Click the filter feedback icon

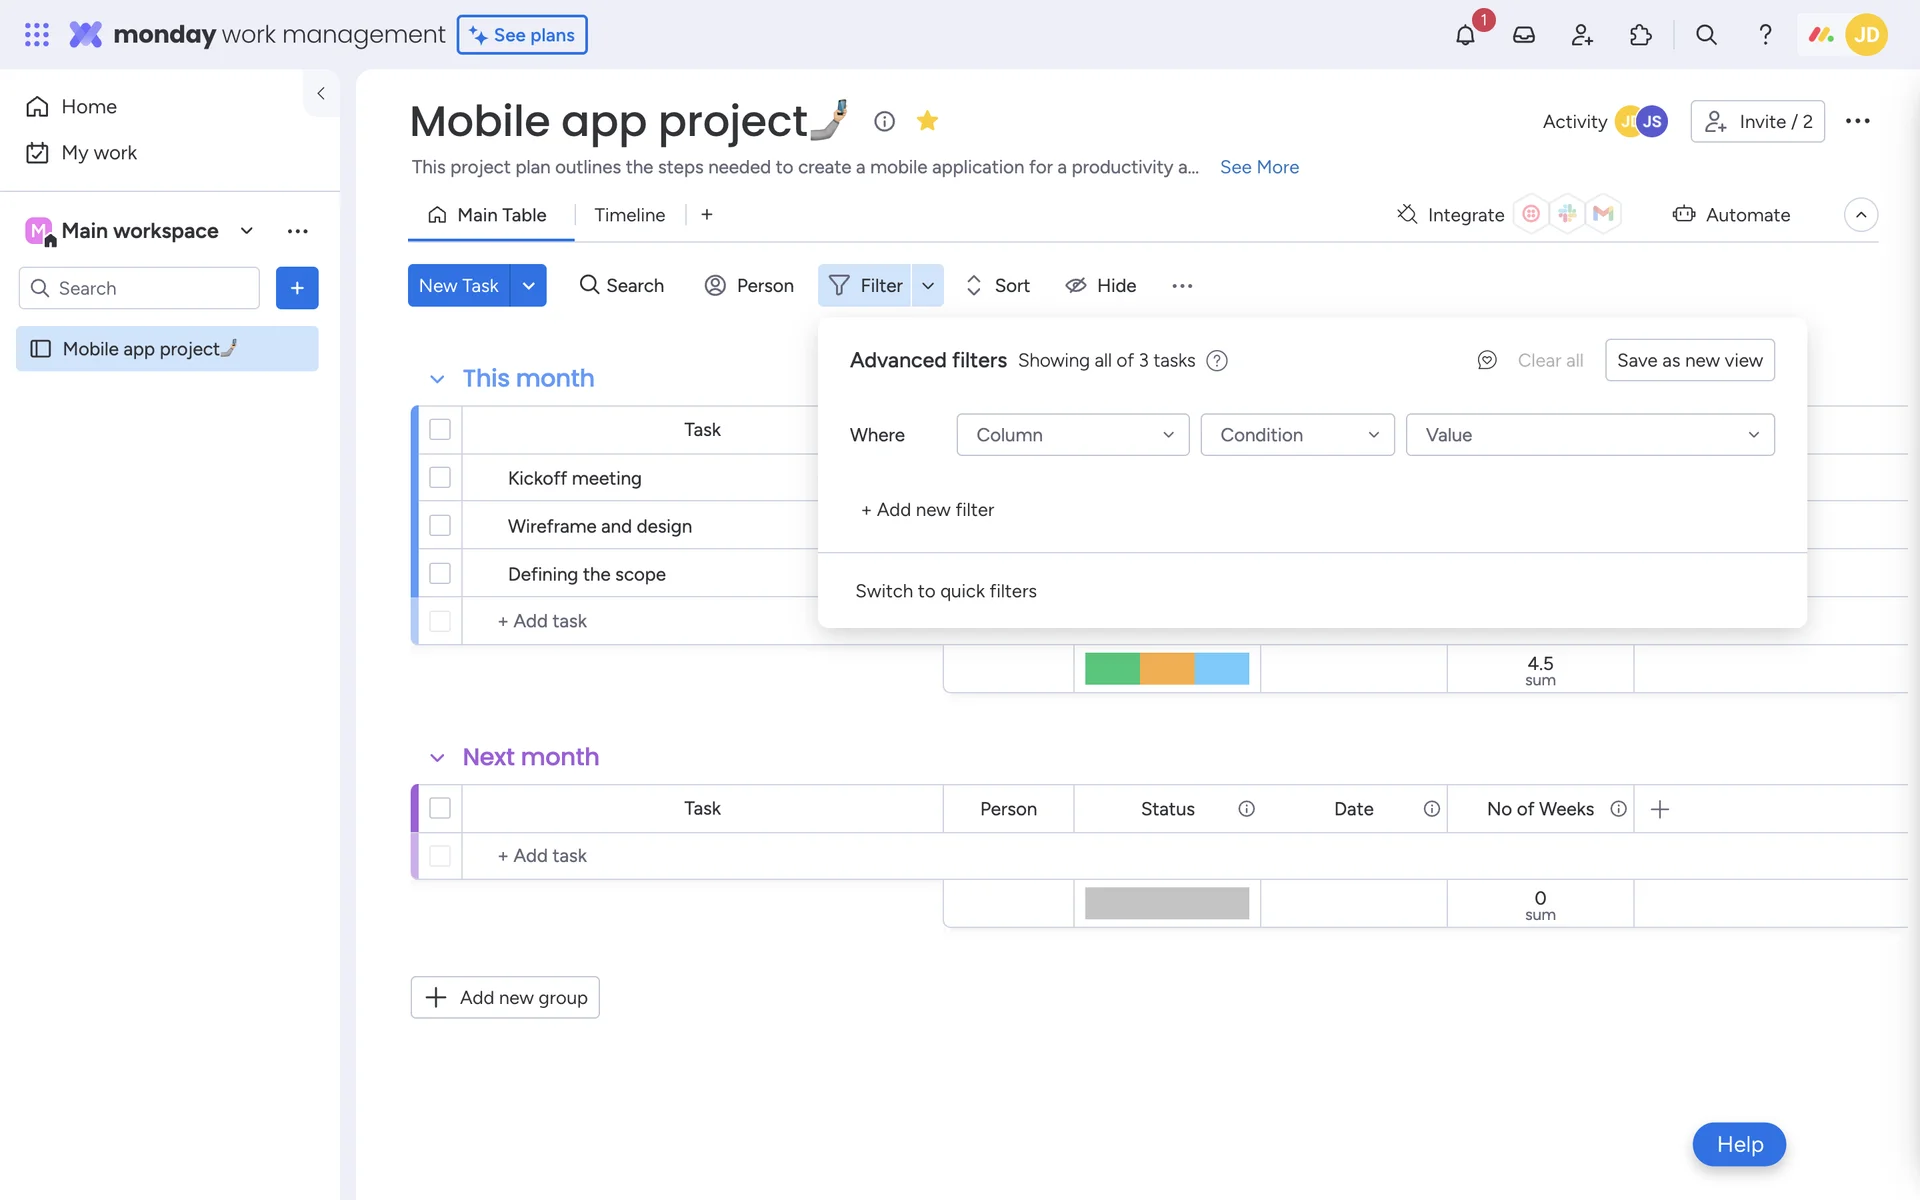click(x=1487, y=360)
